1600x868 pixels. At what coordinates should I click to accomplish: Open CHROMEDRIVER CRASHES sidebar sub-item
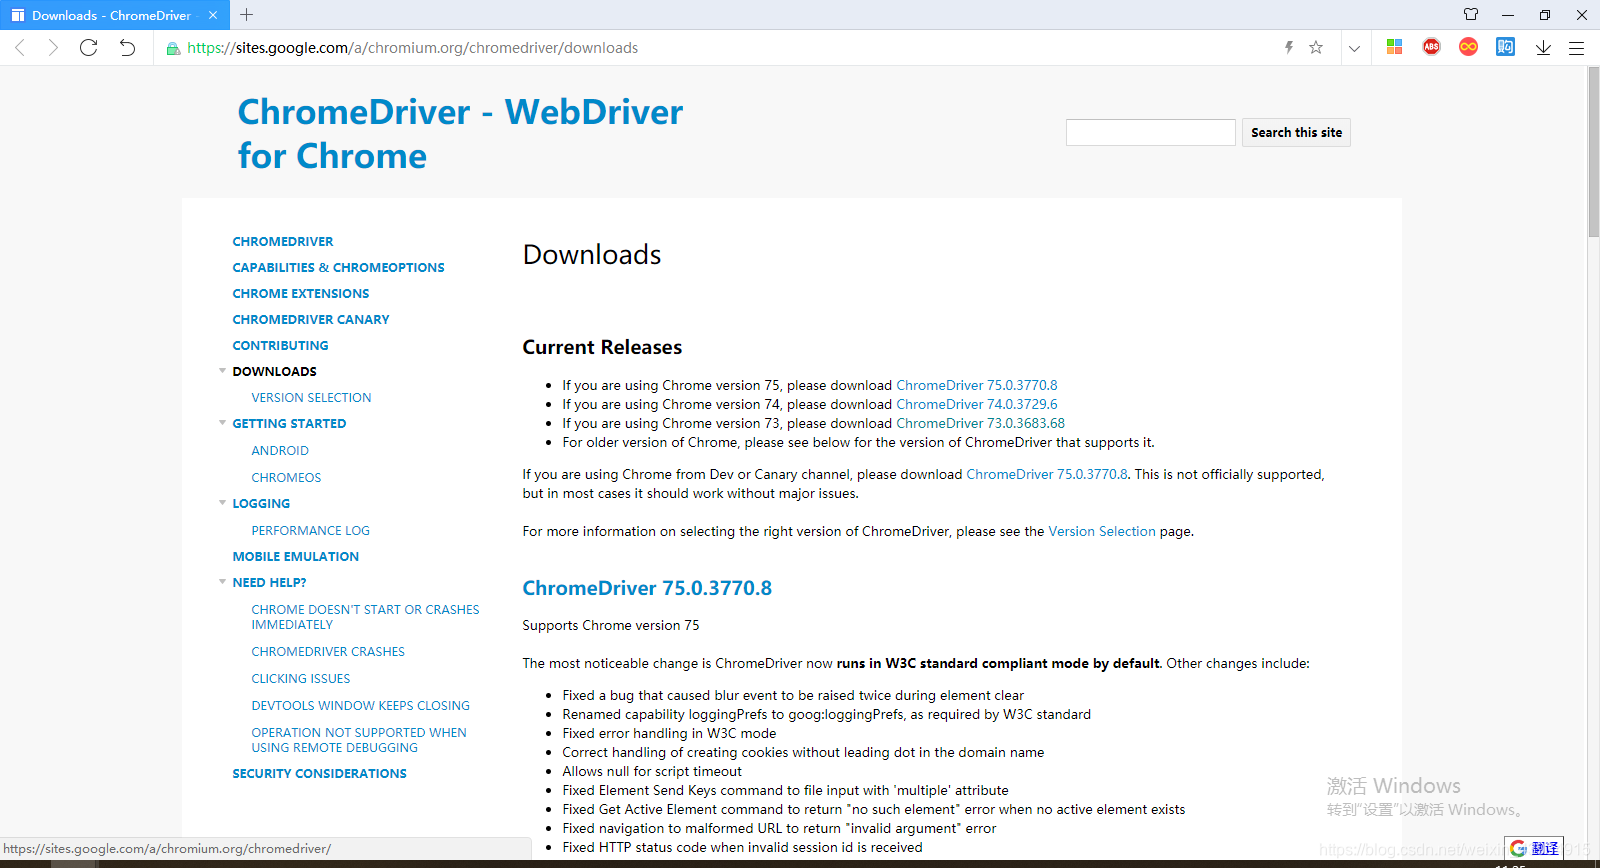coord(328,652)
